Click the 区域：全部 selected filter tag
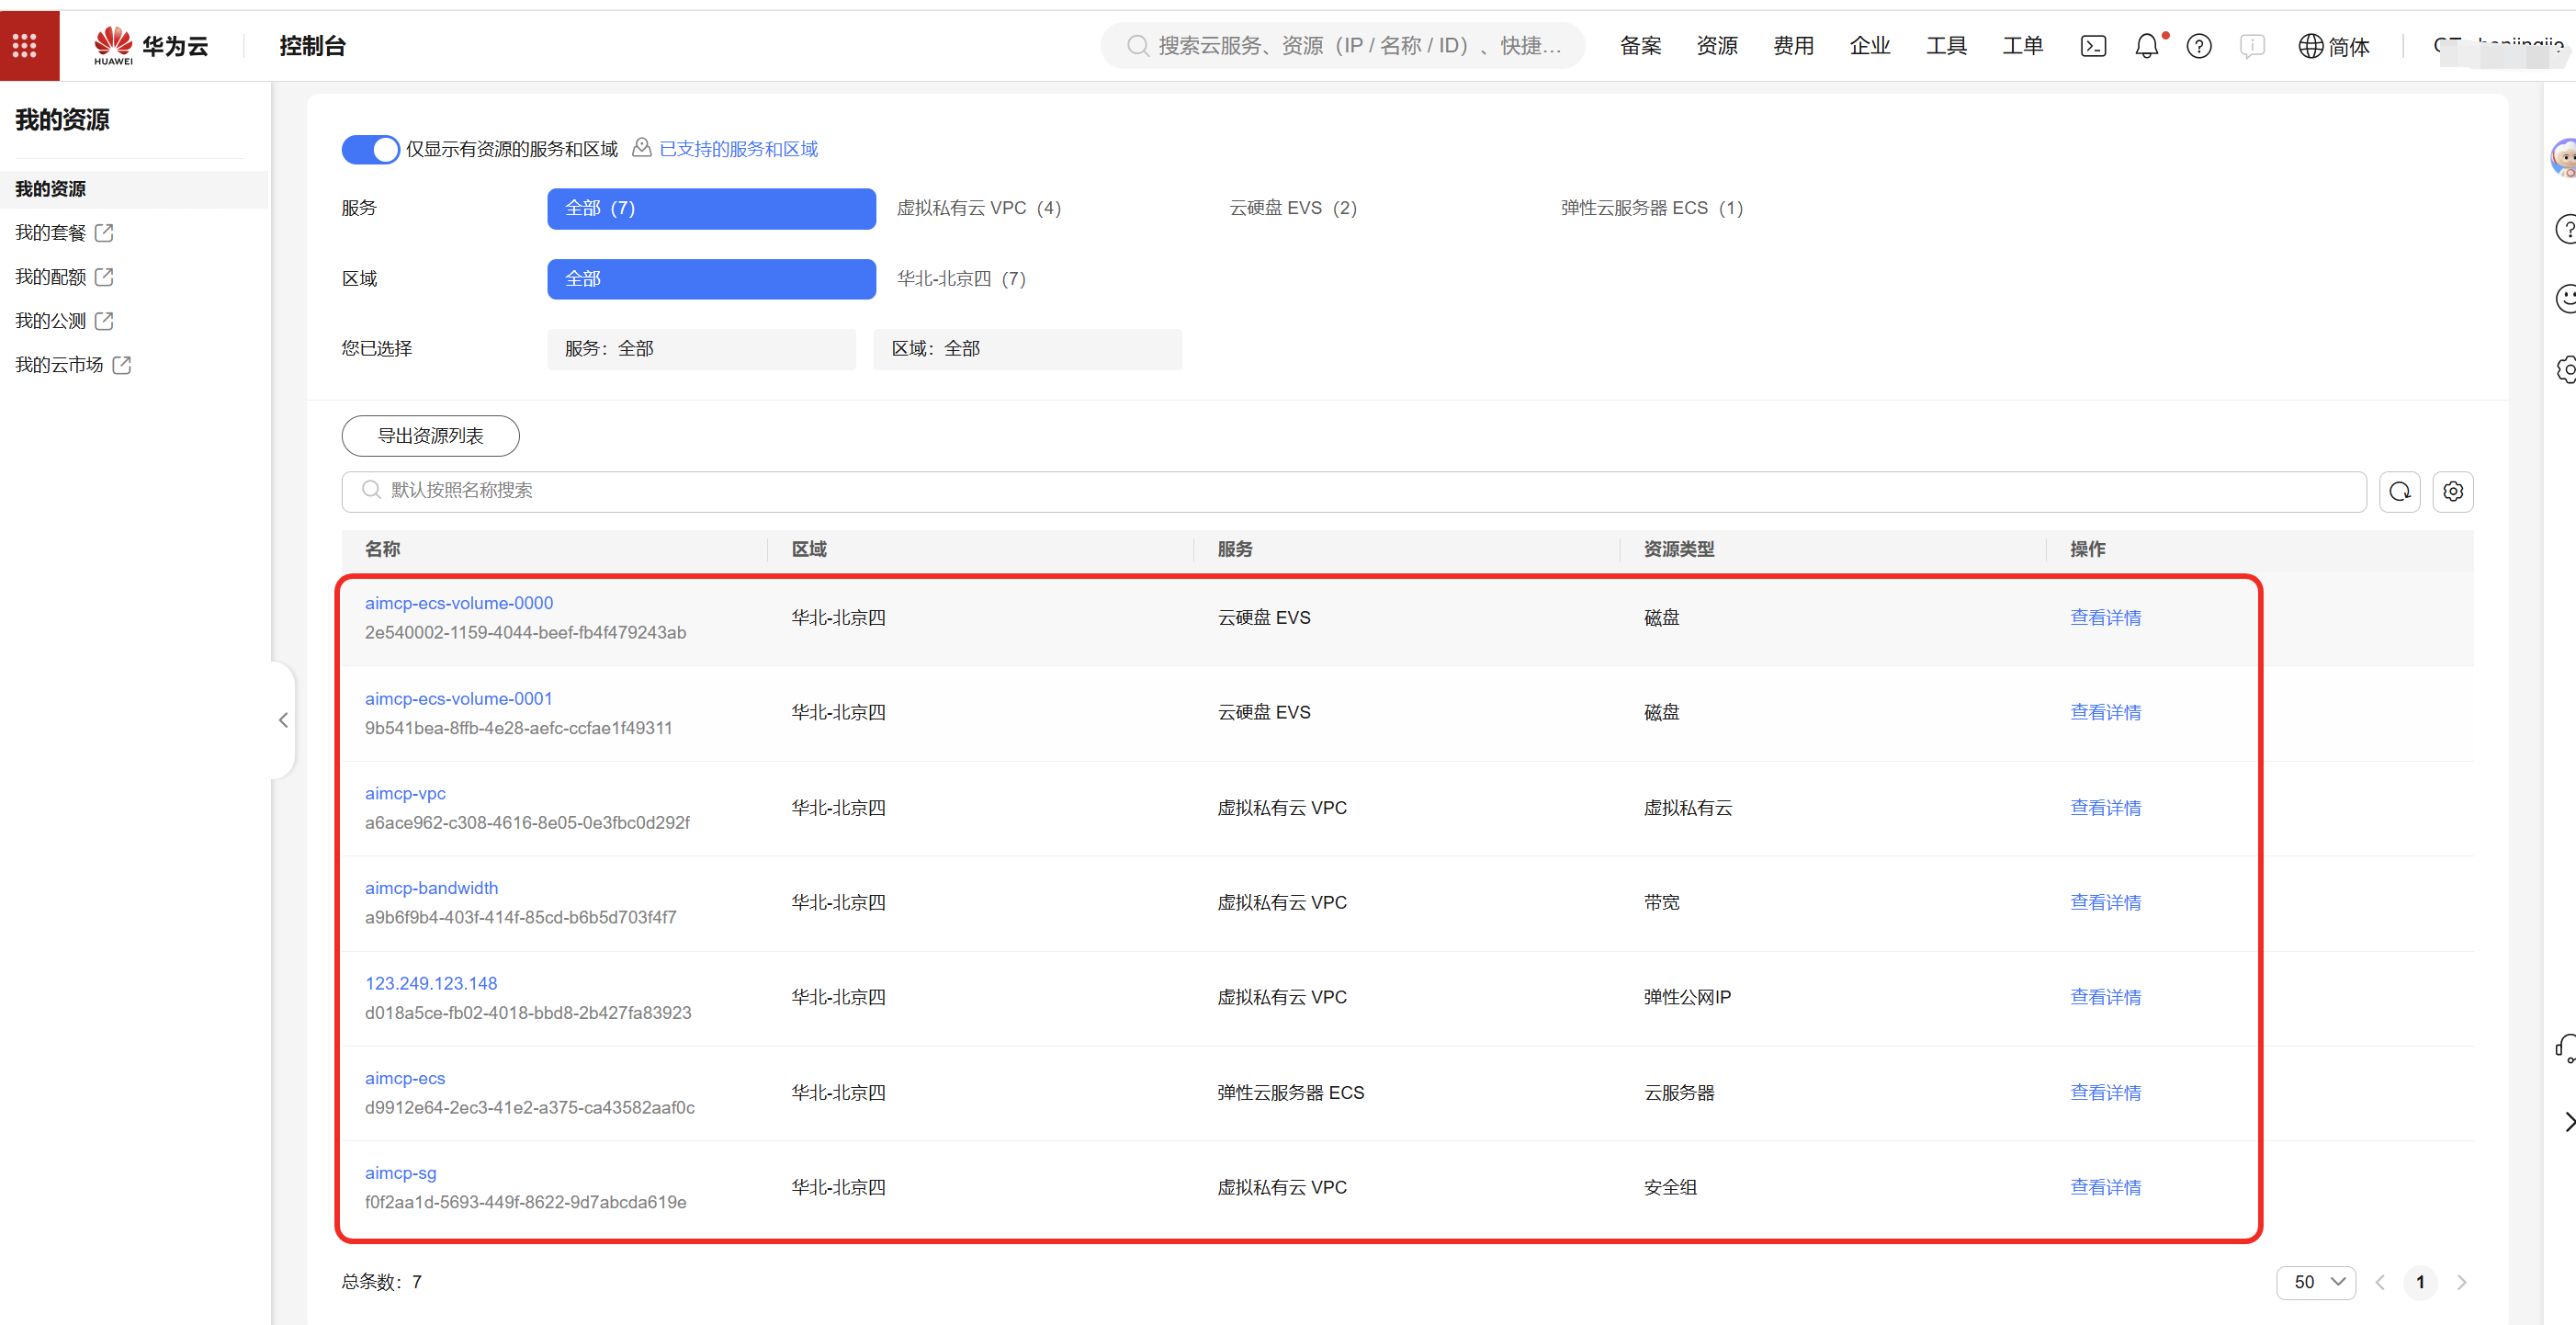 [x=1027, y=349]
